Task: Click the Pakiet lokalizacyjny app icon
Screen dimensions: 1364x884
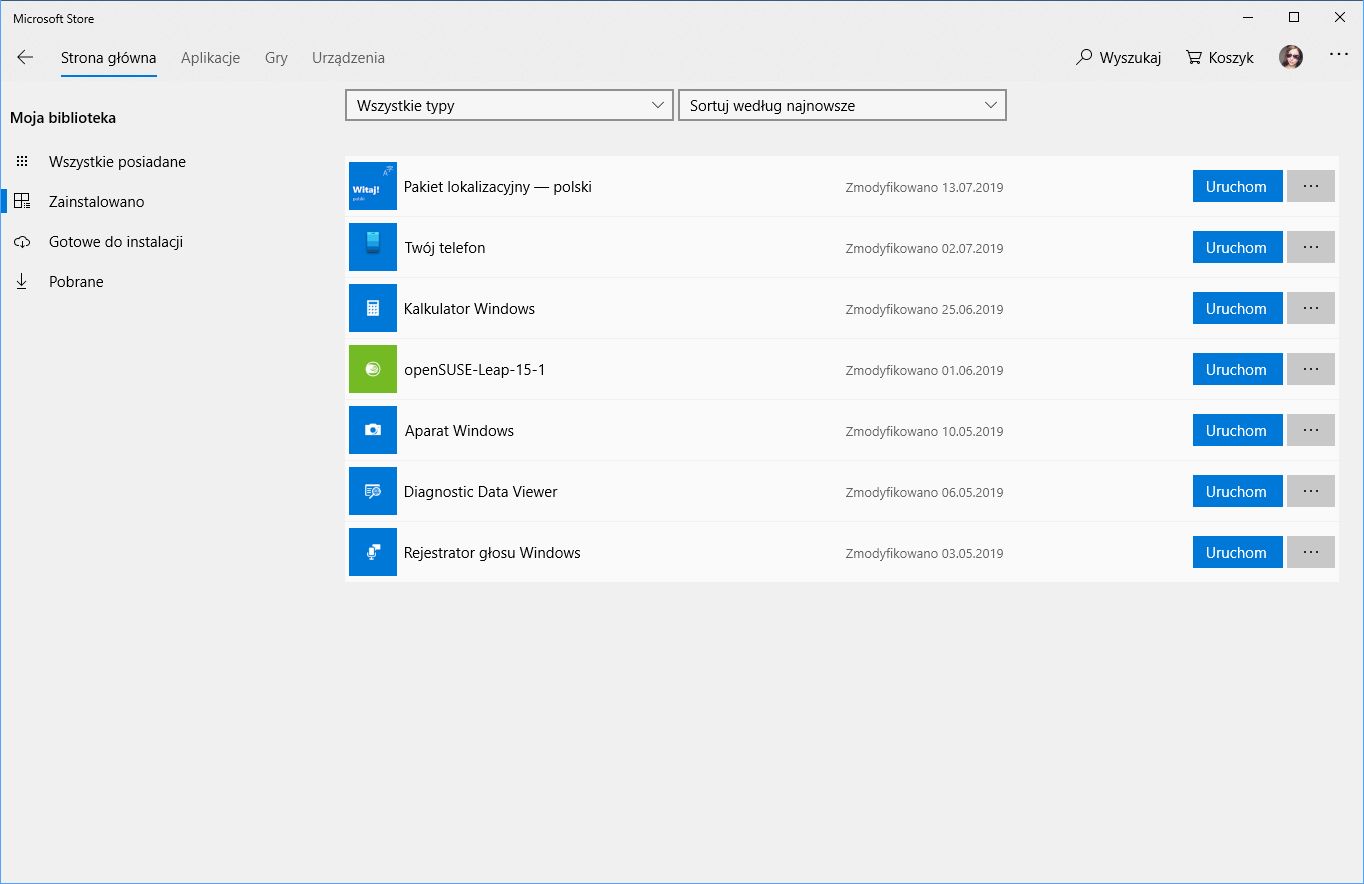Action: point(373,186)
